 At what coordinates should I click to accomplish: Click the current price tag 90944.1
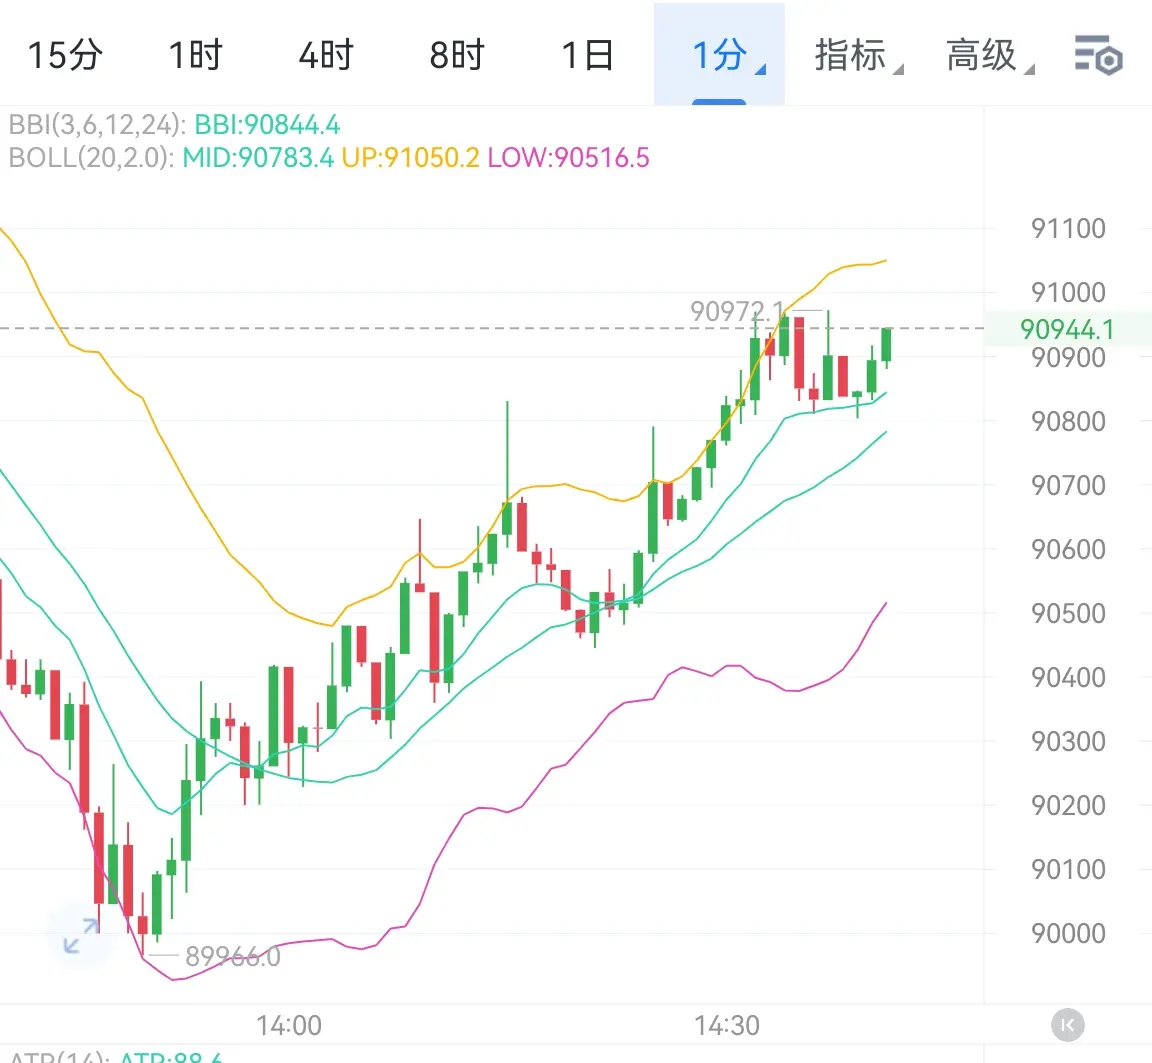click(1067, 329)
